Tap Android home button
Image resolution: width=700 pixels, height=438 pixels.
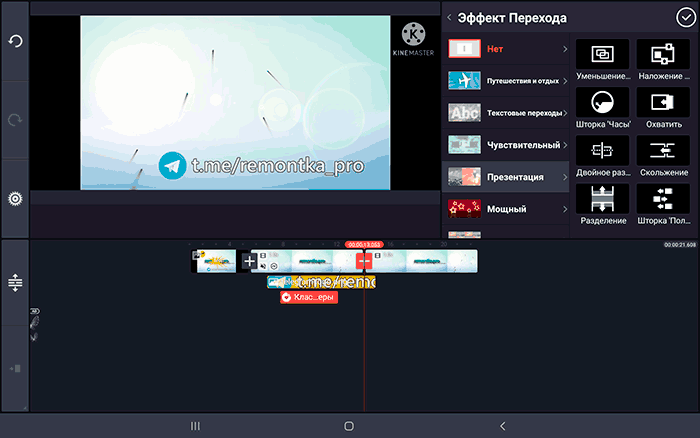pyautogui.click(x=349, y=426)
